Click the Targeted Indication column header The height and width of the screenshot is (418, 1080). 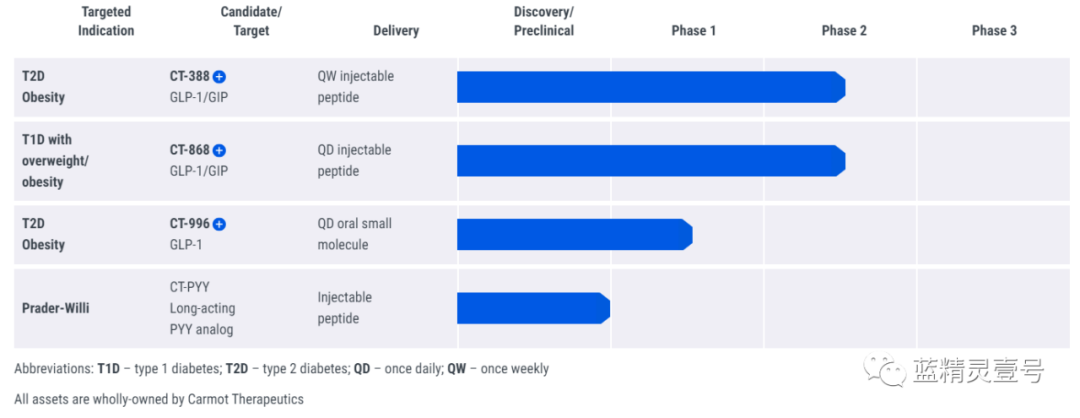[x=106, y=21]
